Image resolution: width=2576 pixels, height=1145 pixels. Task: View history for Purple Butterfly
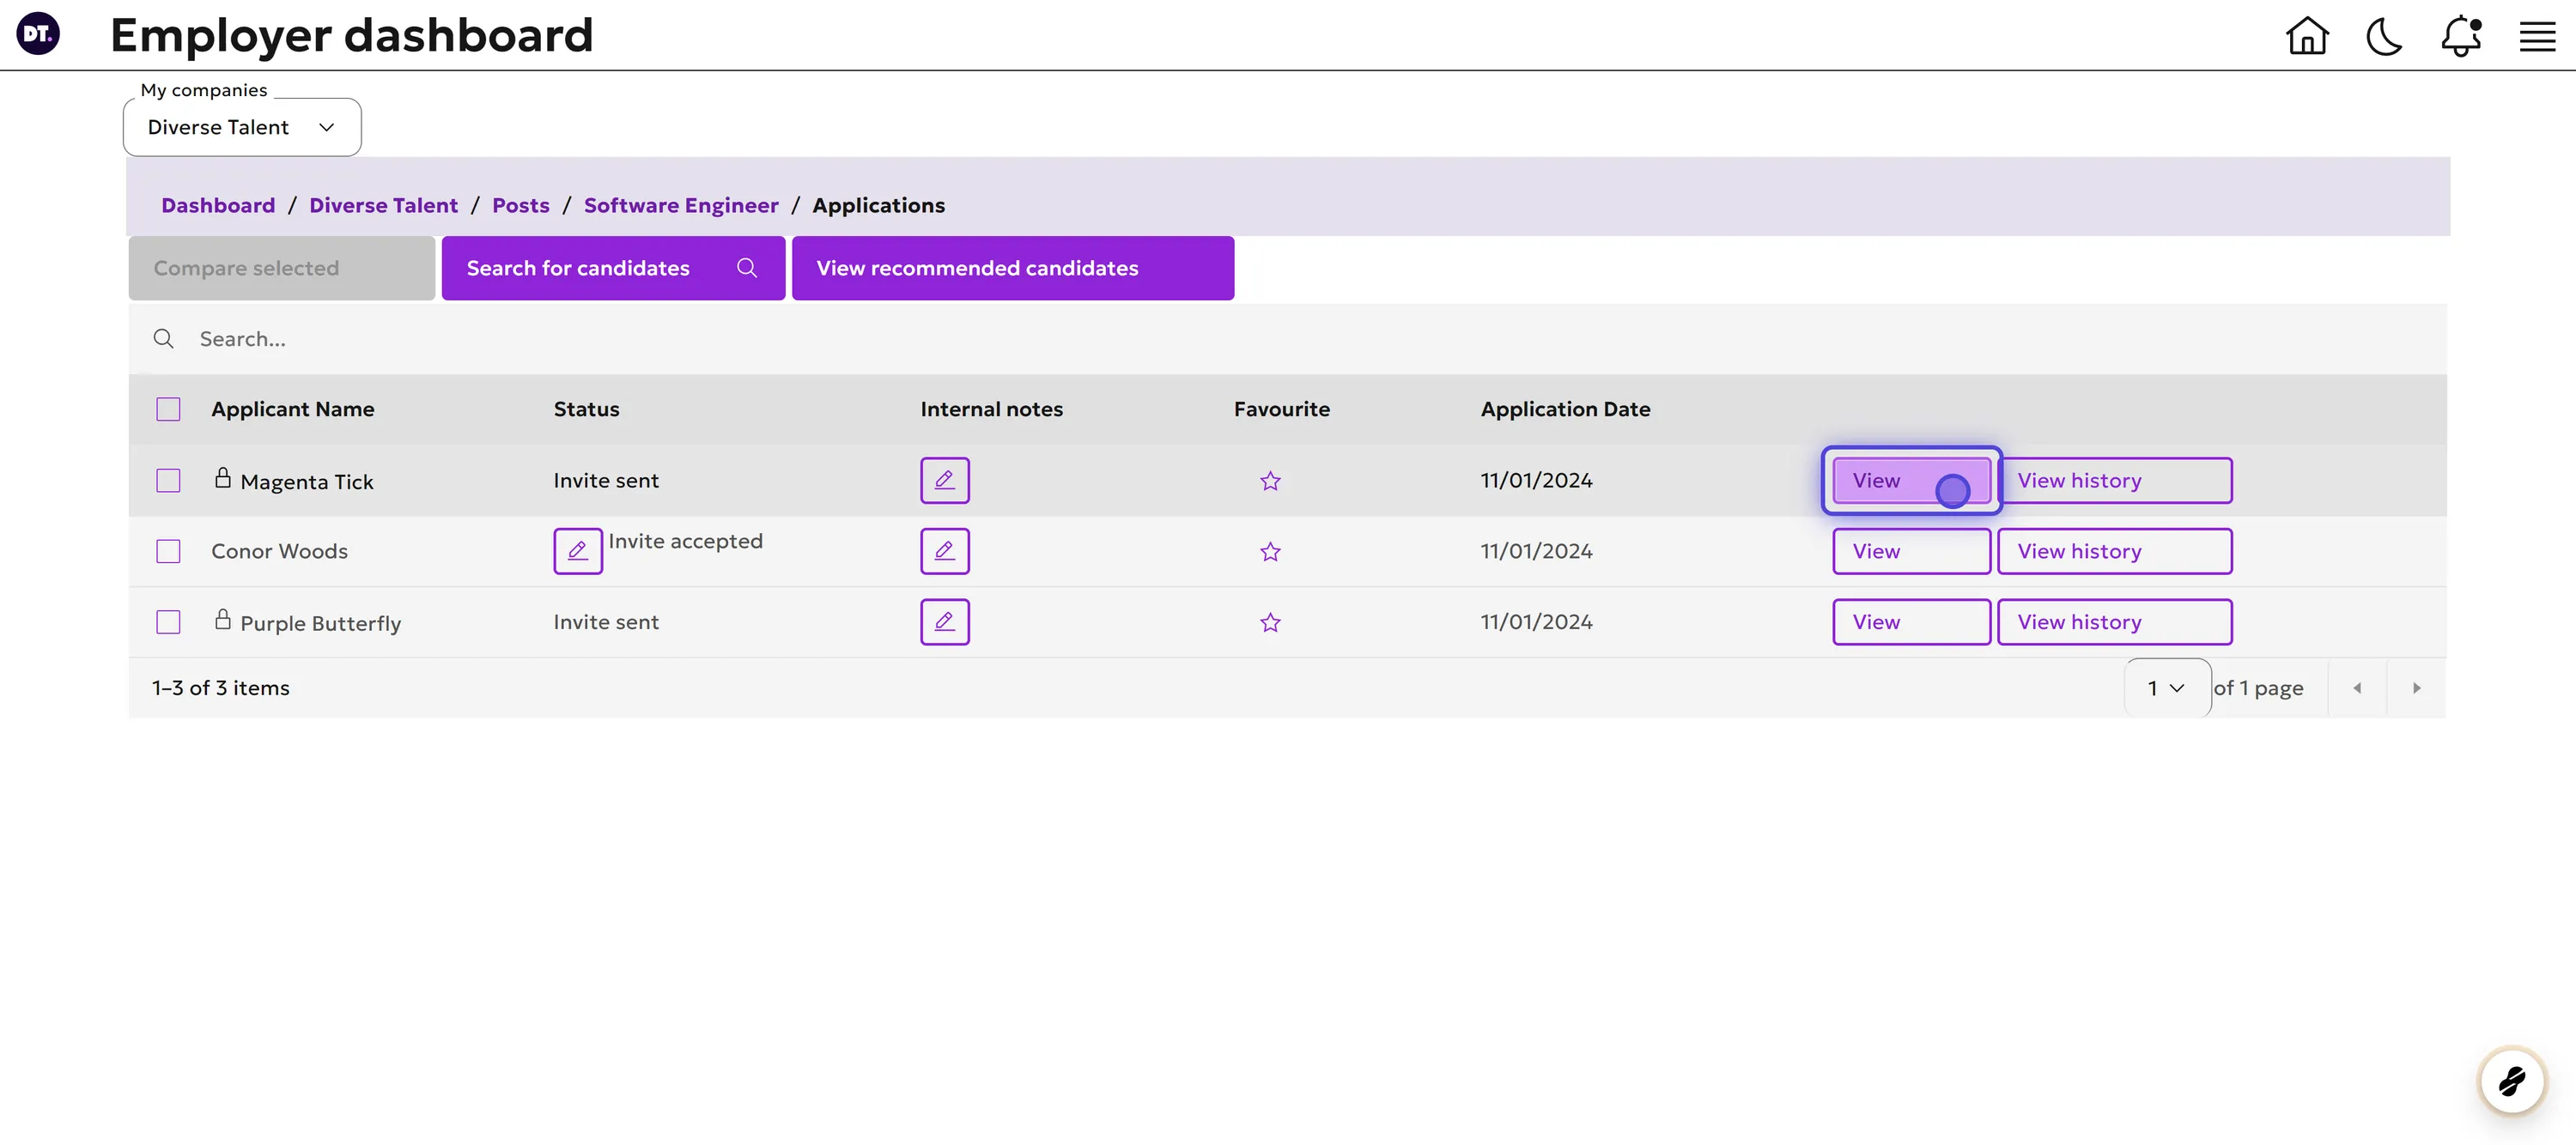tap(2114, 622)
